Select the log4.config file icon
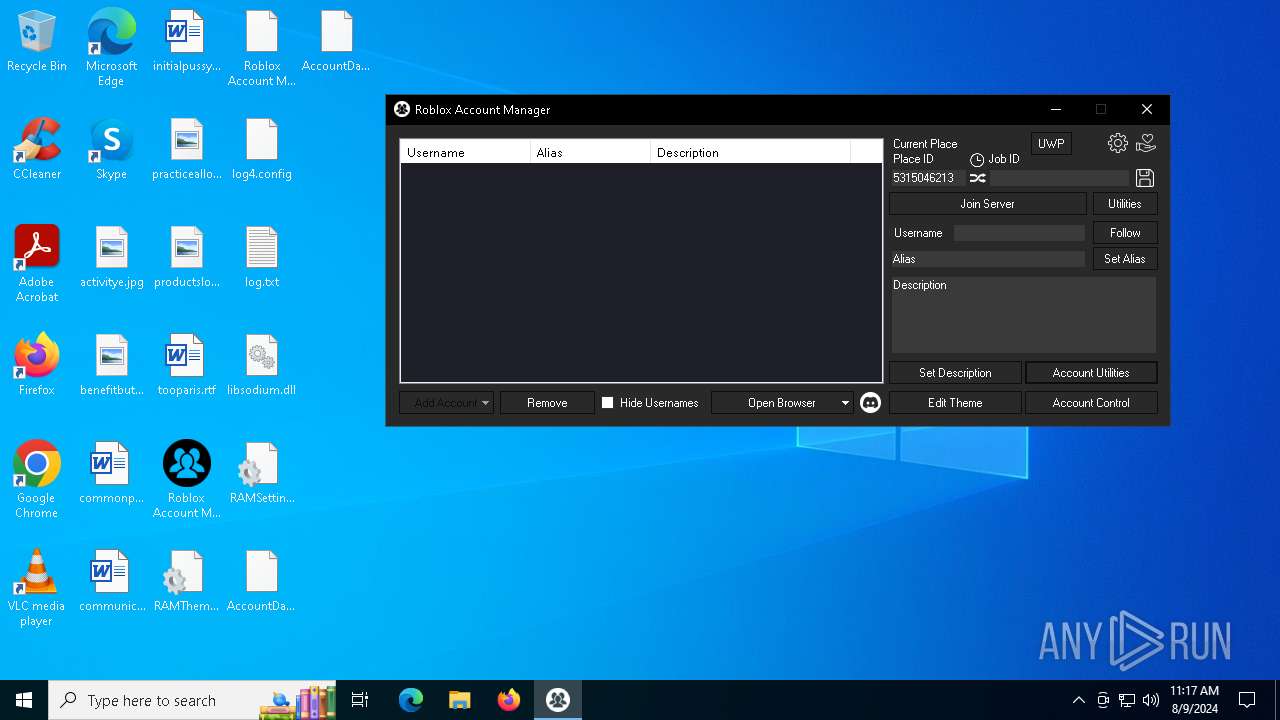The height and width of the screenshot is (720, 1280). 261,149
